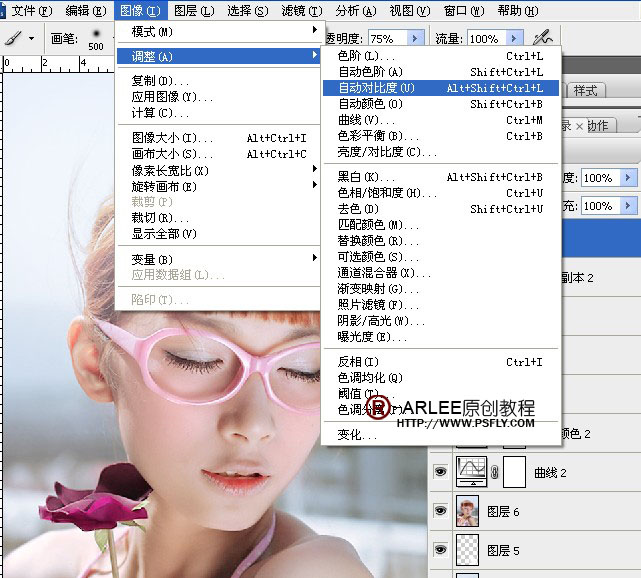Open the 编辑(E) menu
The height and width of the screenshot is (578, 641).
point(86,11)
